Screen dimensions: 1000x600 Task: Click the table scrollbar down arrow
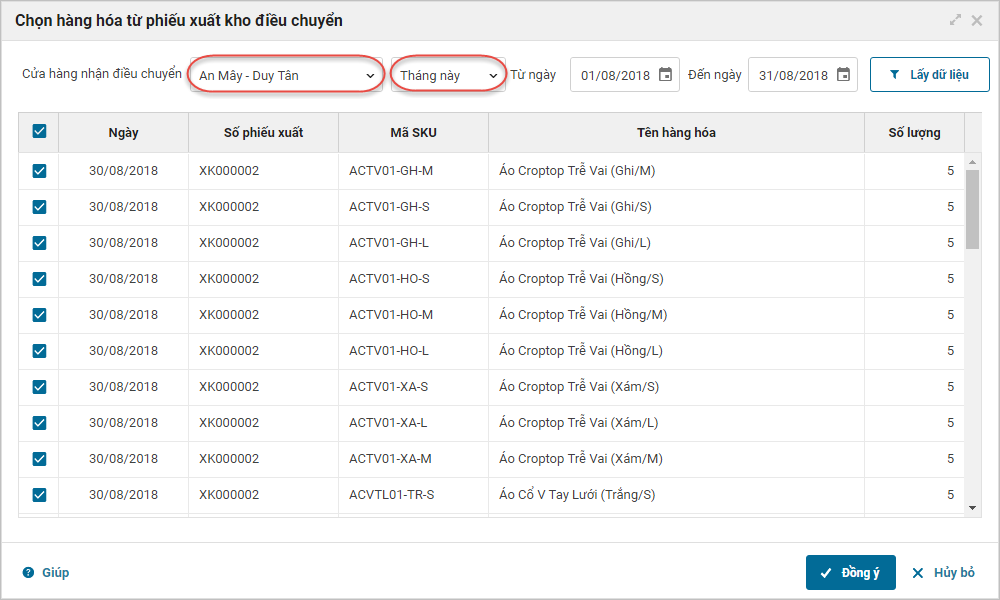[x=973, y=508]
